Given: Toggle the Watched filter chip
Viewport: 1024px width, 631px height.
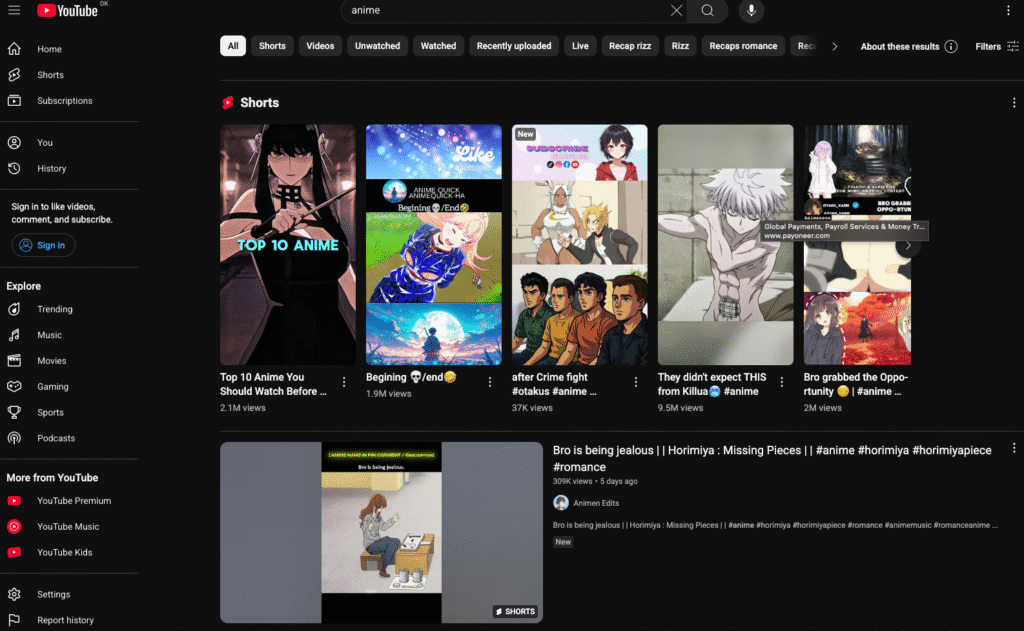Looking at the screenshot, I should pos(438,46).
